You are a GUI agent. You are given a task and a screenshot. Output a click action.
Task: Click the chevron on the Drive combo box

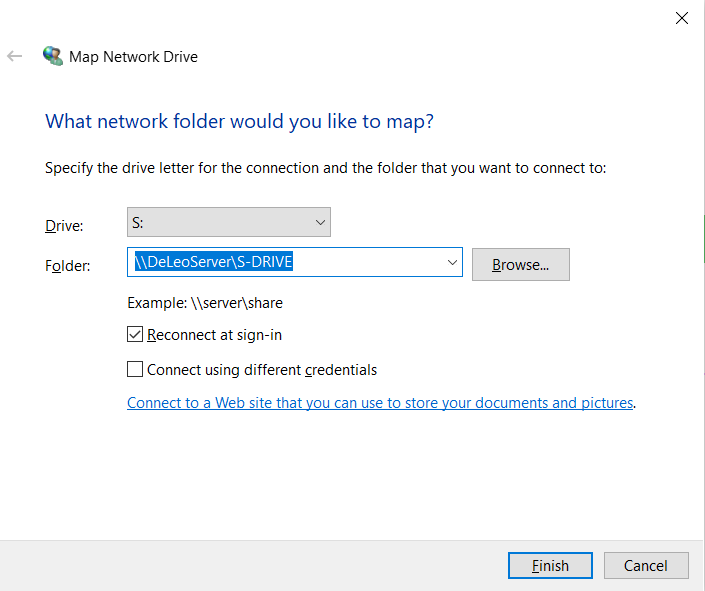point(320,222)
